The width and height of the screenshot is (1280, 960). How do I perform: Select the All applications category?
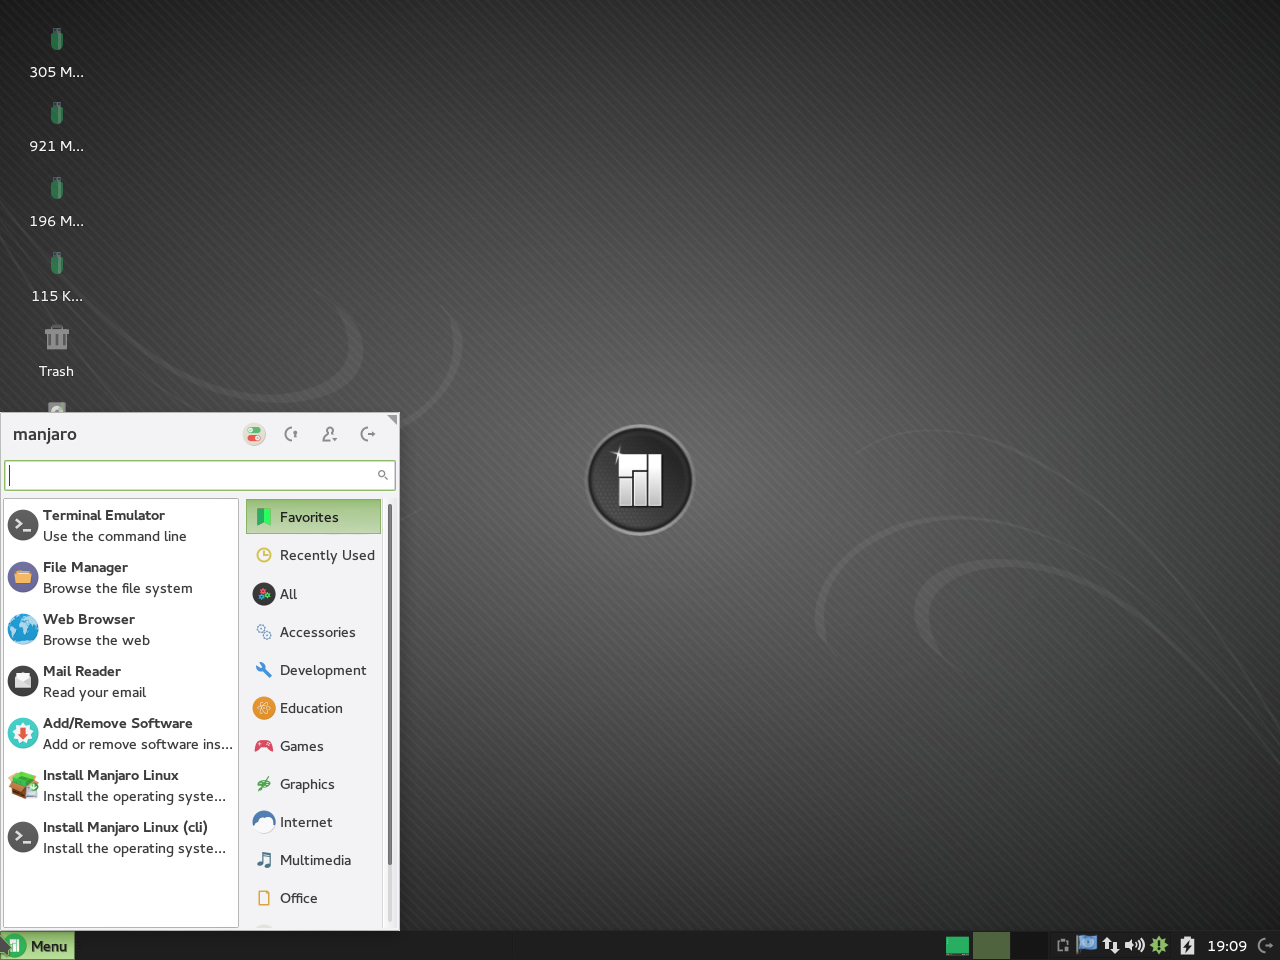coord(313,594)
